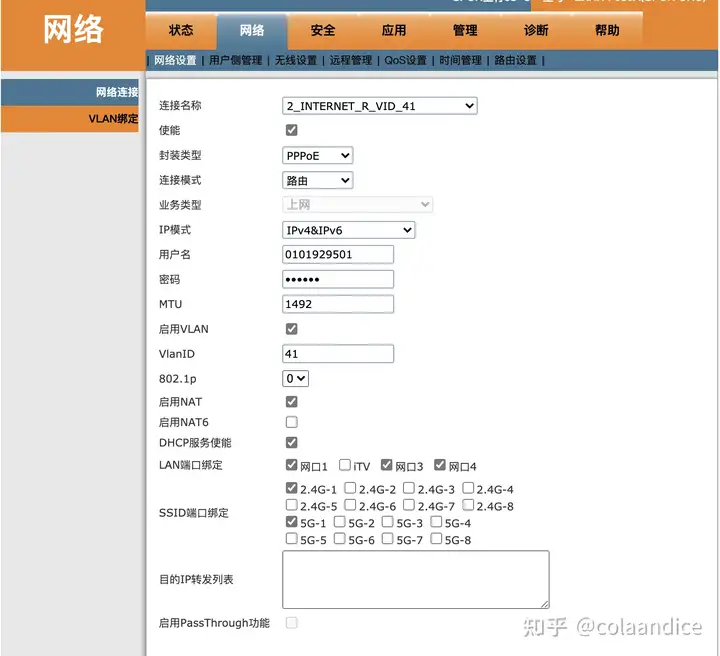Image resolution: width=720 pixels, height=656 pixels.
Task: Open the 管理 tab
Action: (x=465, y=31)
